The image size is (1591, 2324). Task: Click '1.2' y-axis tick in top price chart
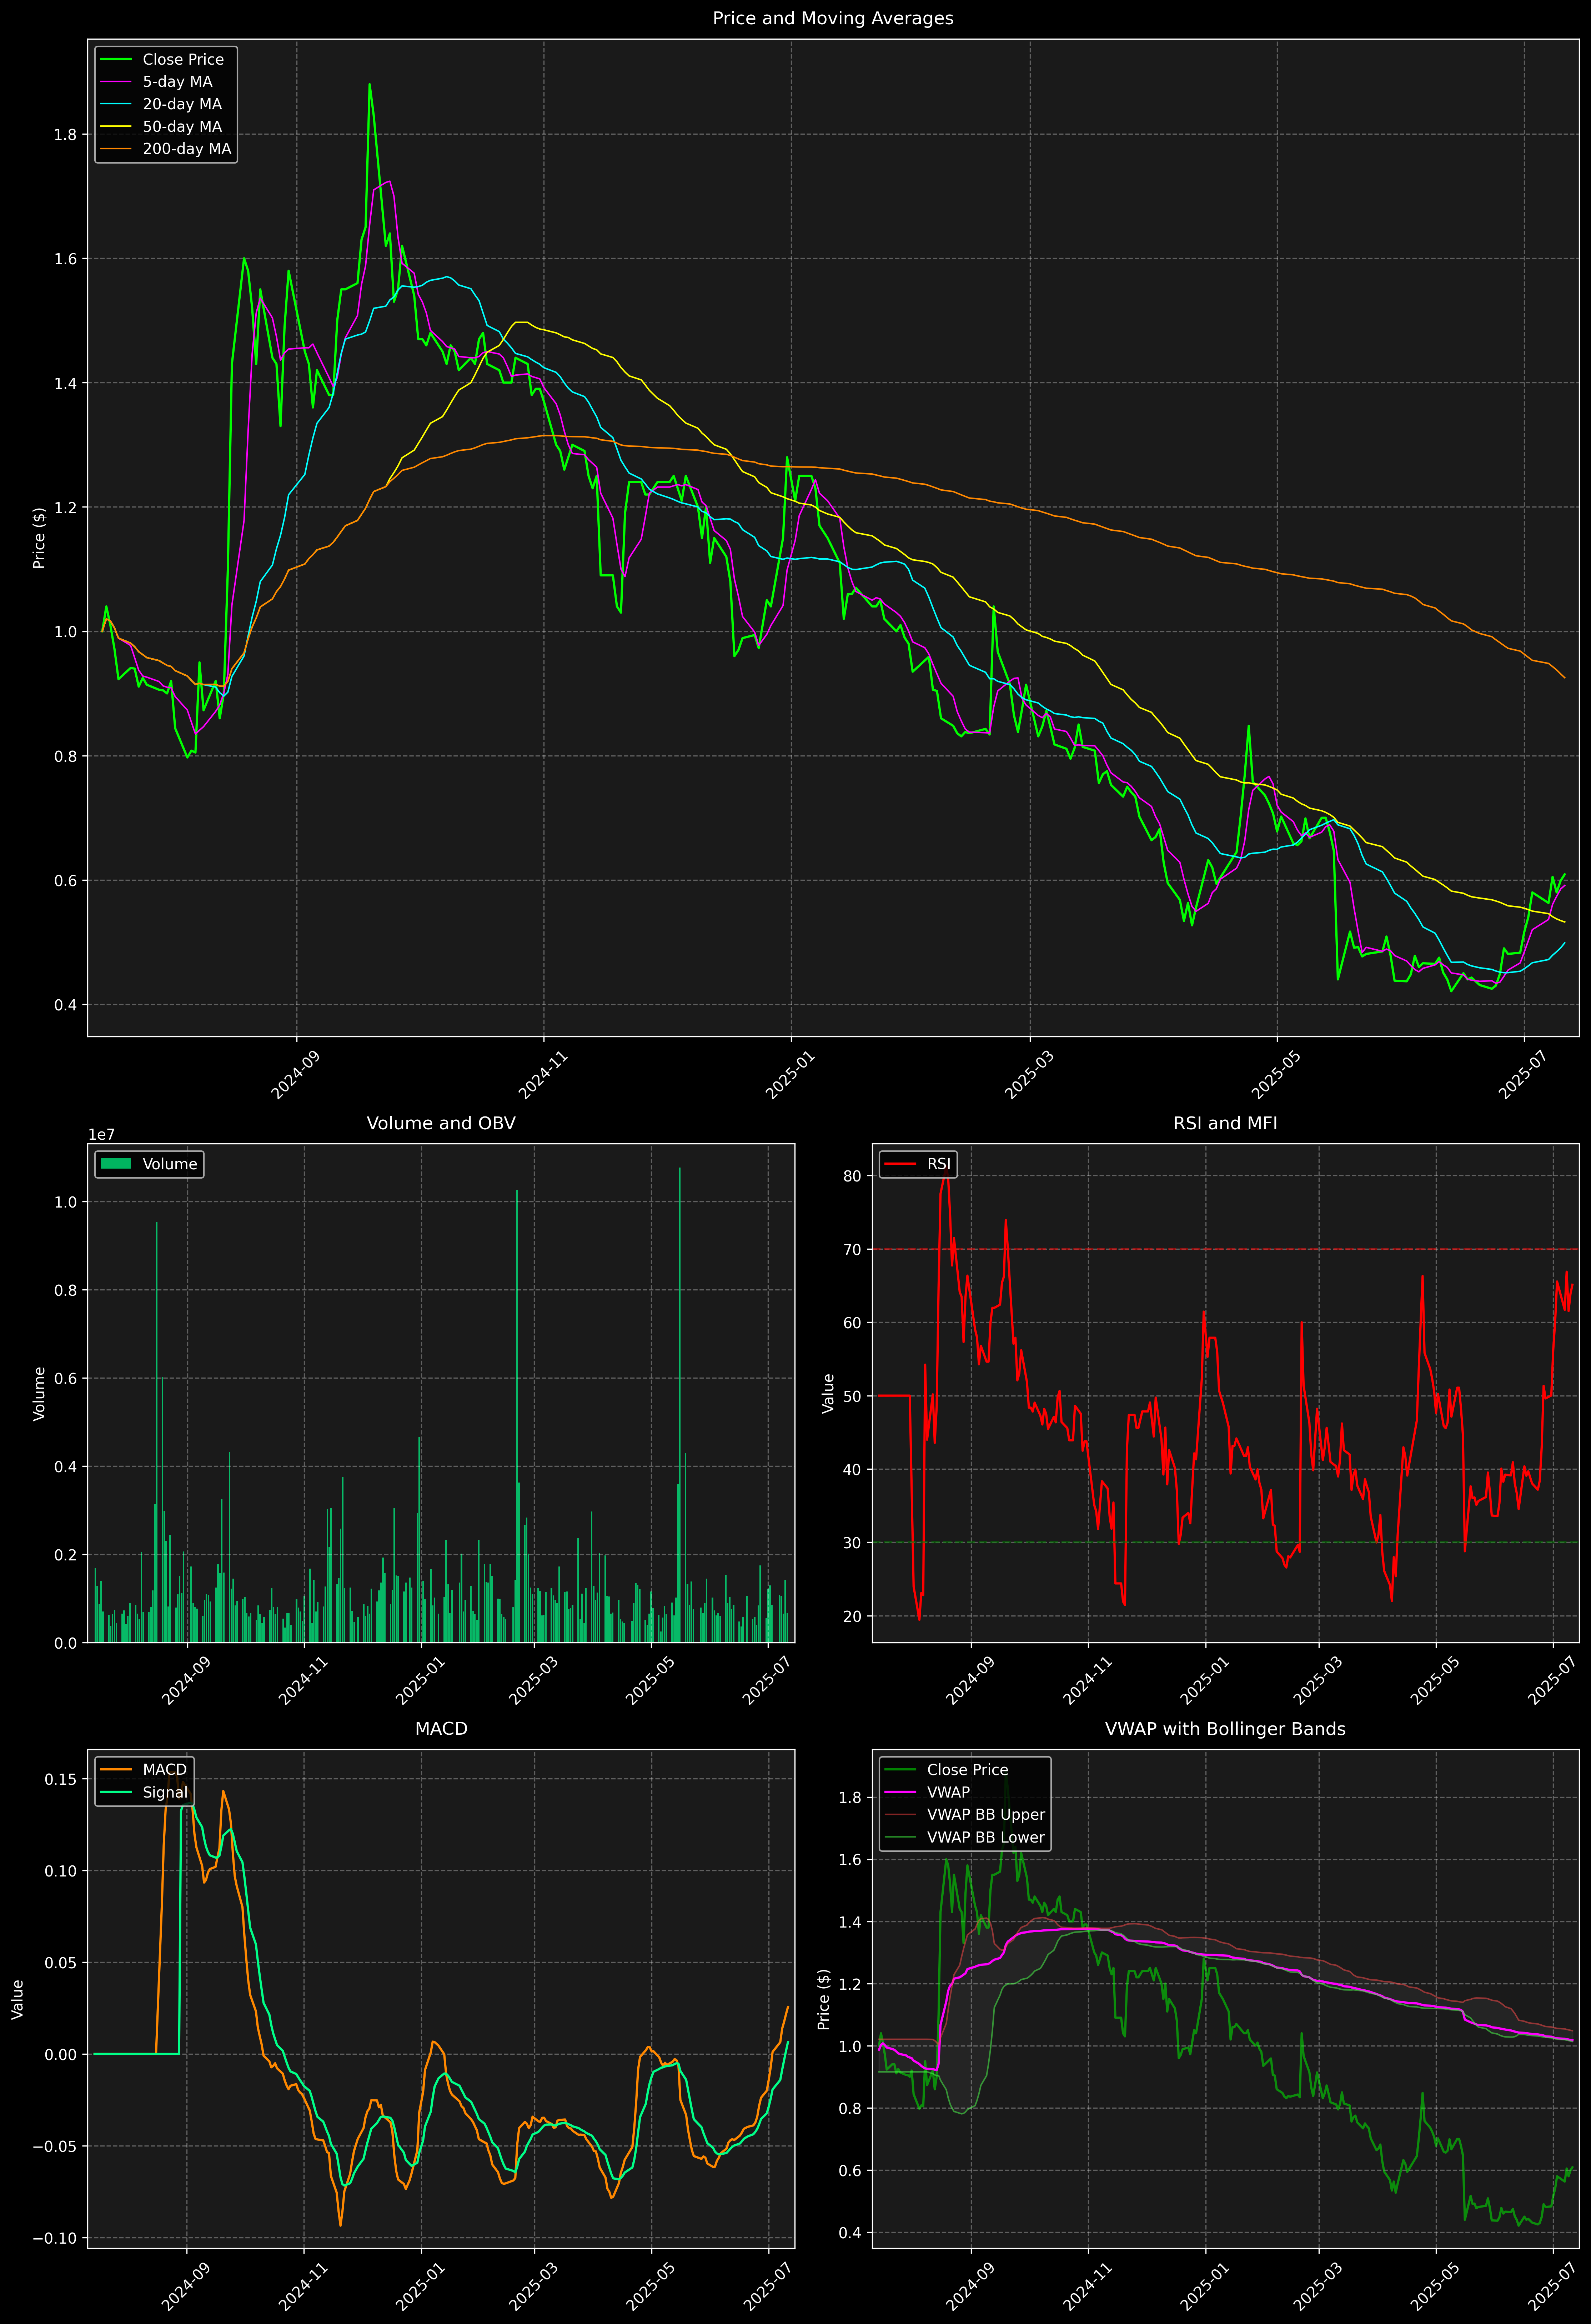click(65, 507)
